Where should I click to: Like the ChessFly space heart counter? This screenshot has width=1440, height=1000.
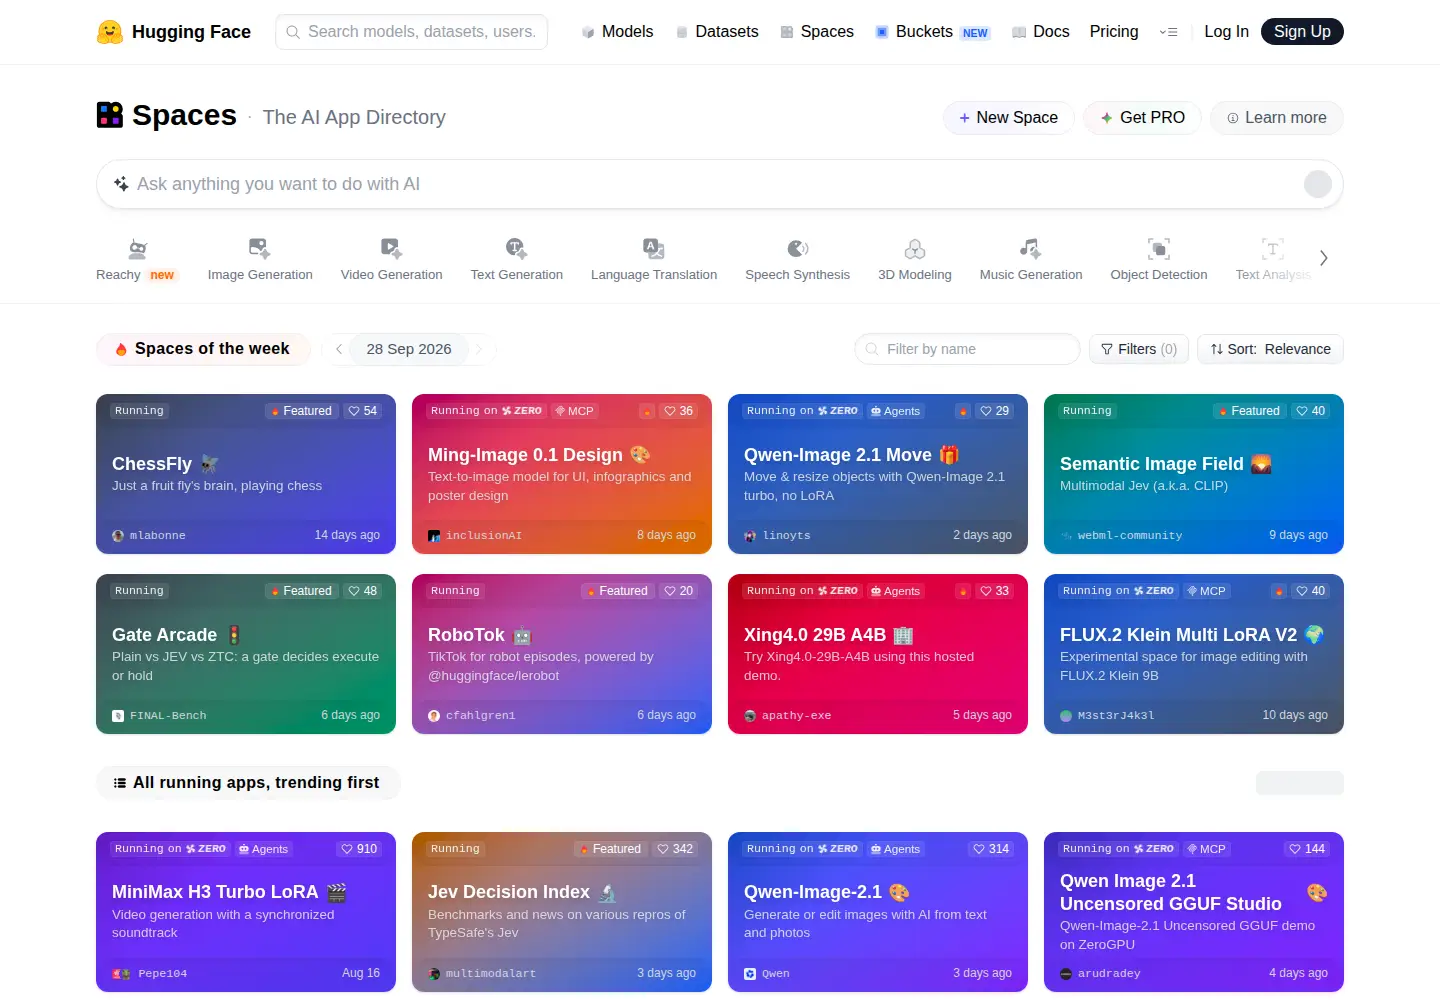(362, 411)
